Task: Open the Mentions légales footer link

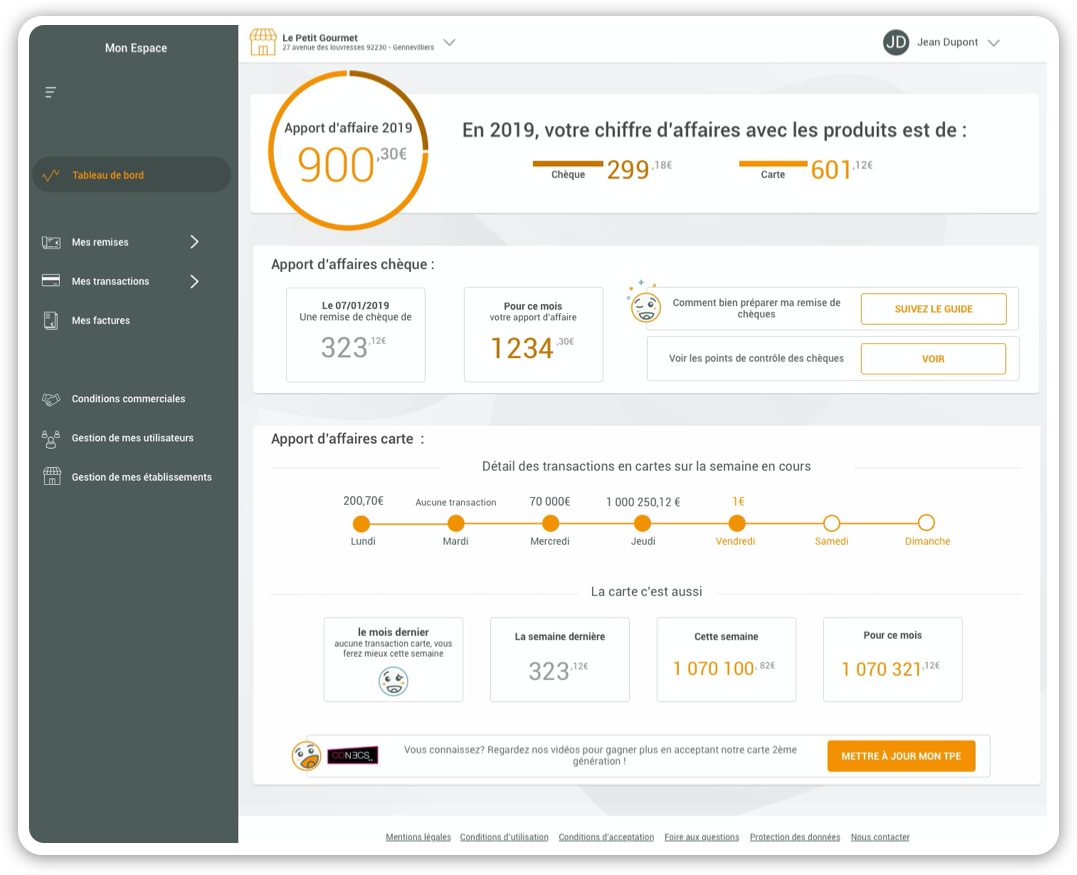Action: (418, 837)
